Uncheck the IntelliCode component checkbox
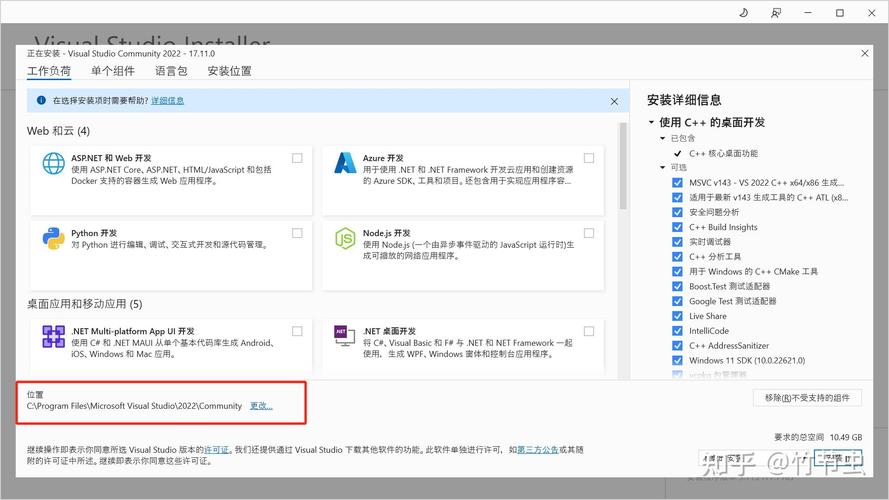 tap(678, 331)
